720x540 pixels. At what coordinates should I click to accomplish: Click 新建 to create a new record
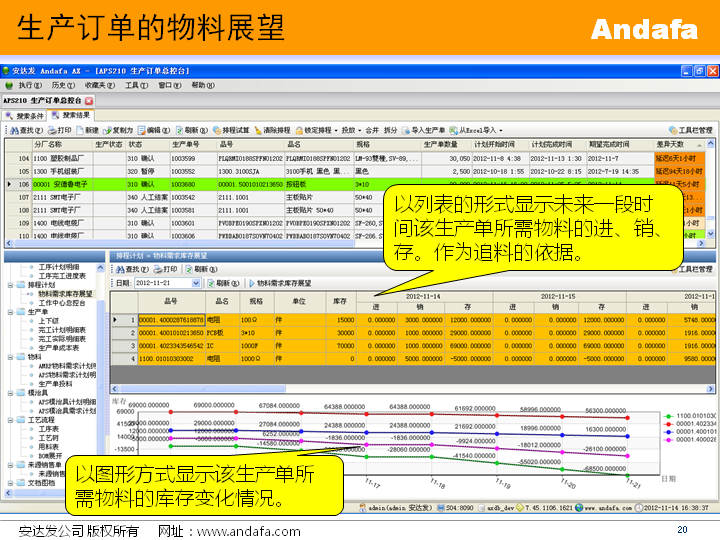[x=90, y=130]
